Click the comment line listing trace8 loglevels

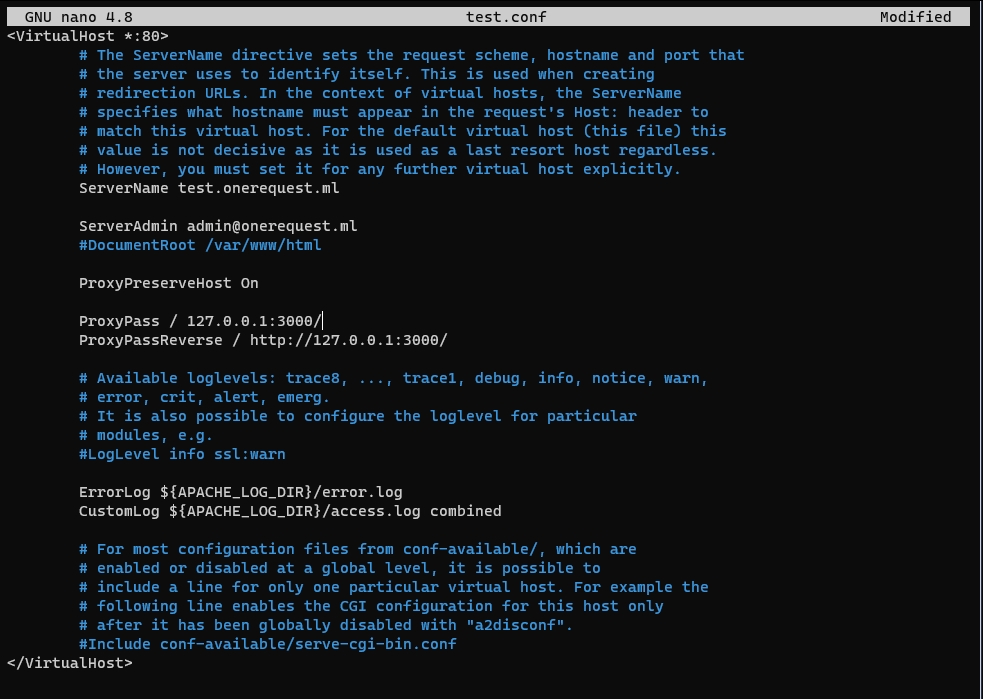point(393,378)
